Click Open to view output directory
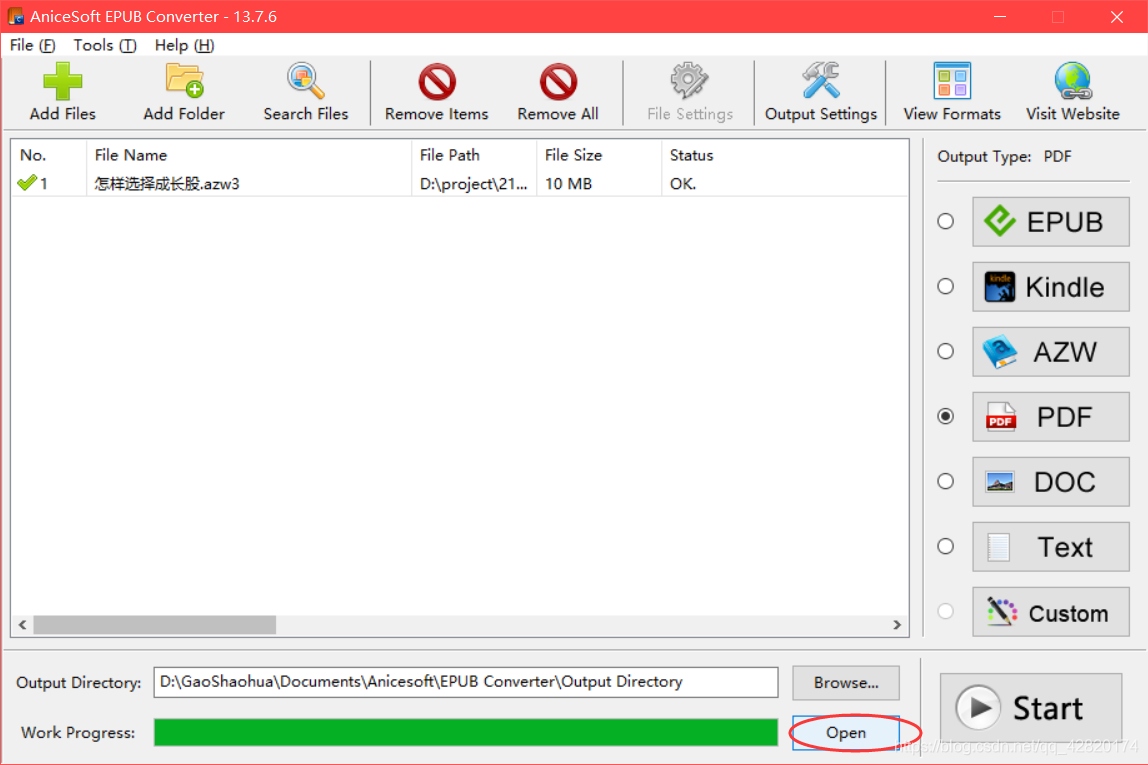Viewport: 1148px width, 765px height. [846, 733]
